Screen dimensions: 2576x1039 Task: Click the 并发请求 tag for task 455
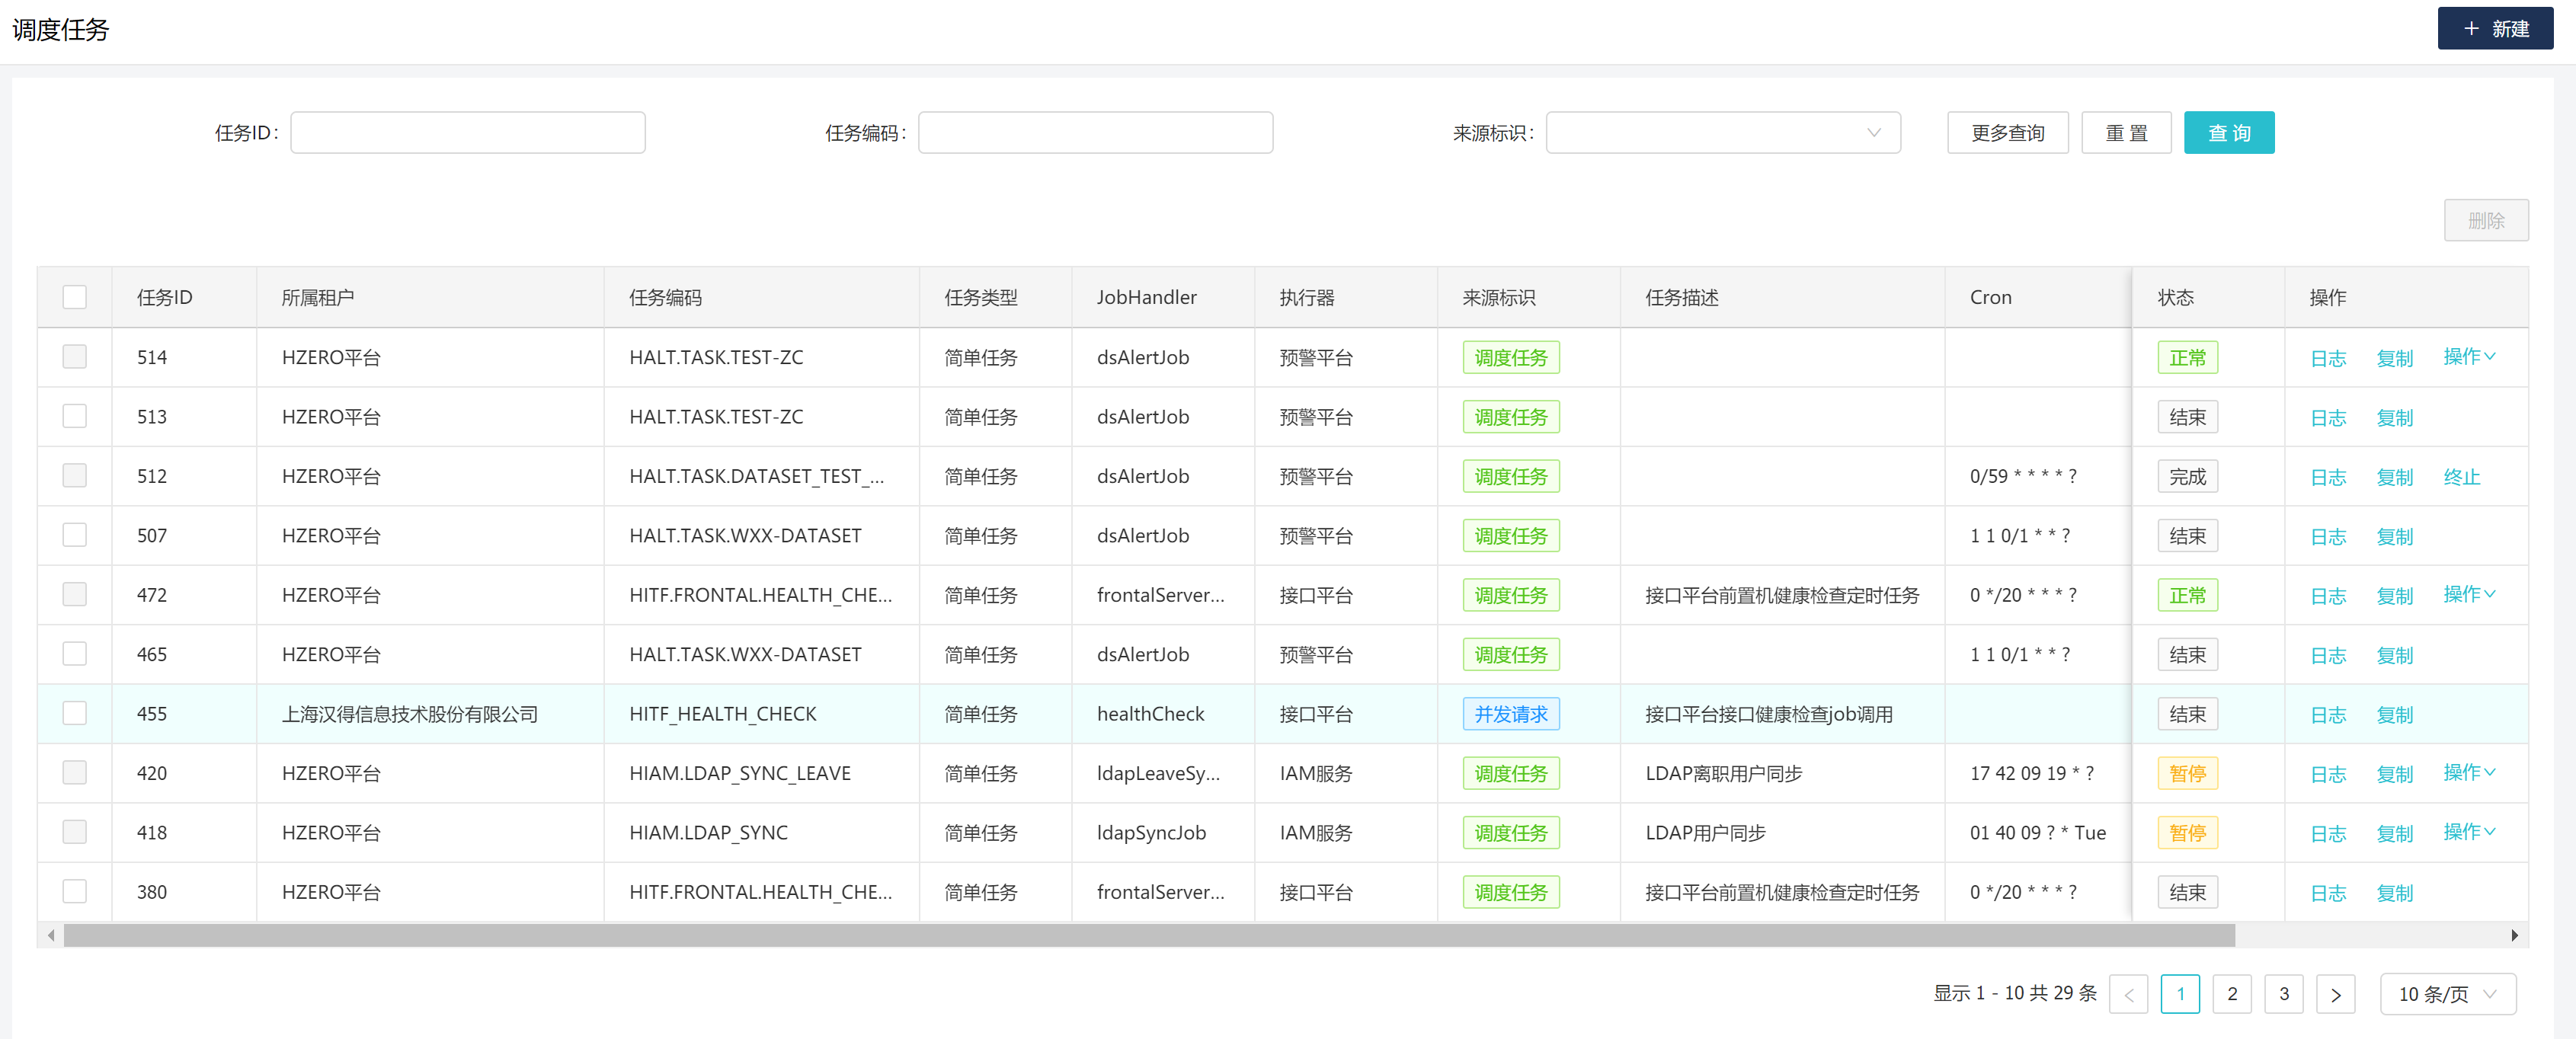pos(1510,714)
